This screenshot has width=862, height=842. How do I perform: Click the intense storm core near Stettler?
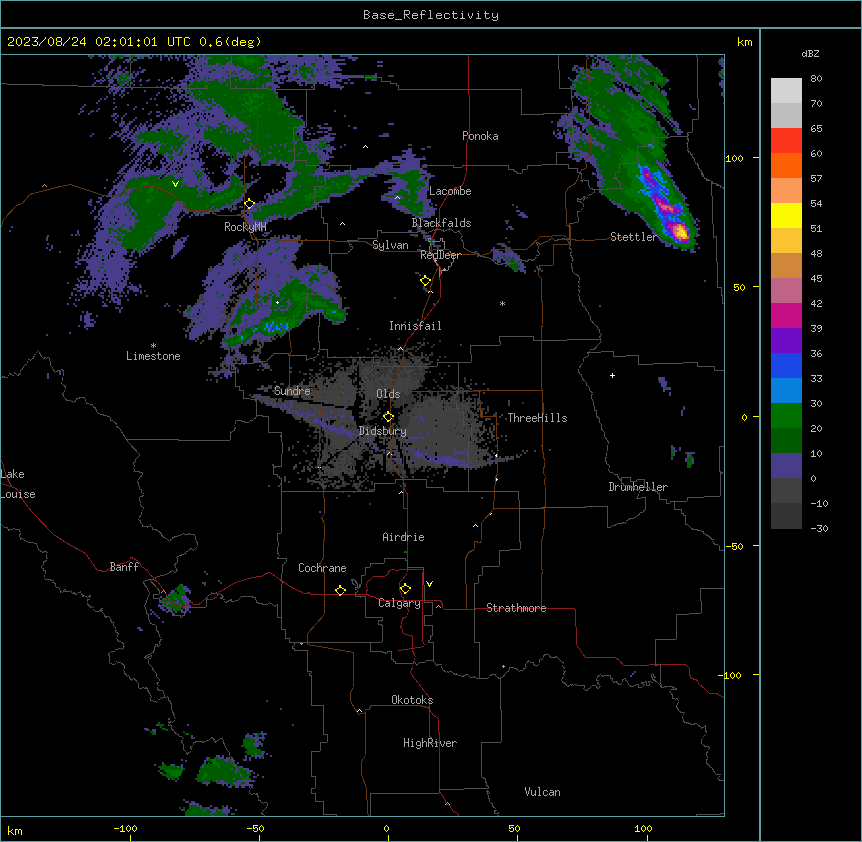680,231
